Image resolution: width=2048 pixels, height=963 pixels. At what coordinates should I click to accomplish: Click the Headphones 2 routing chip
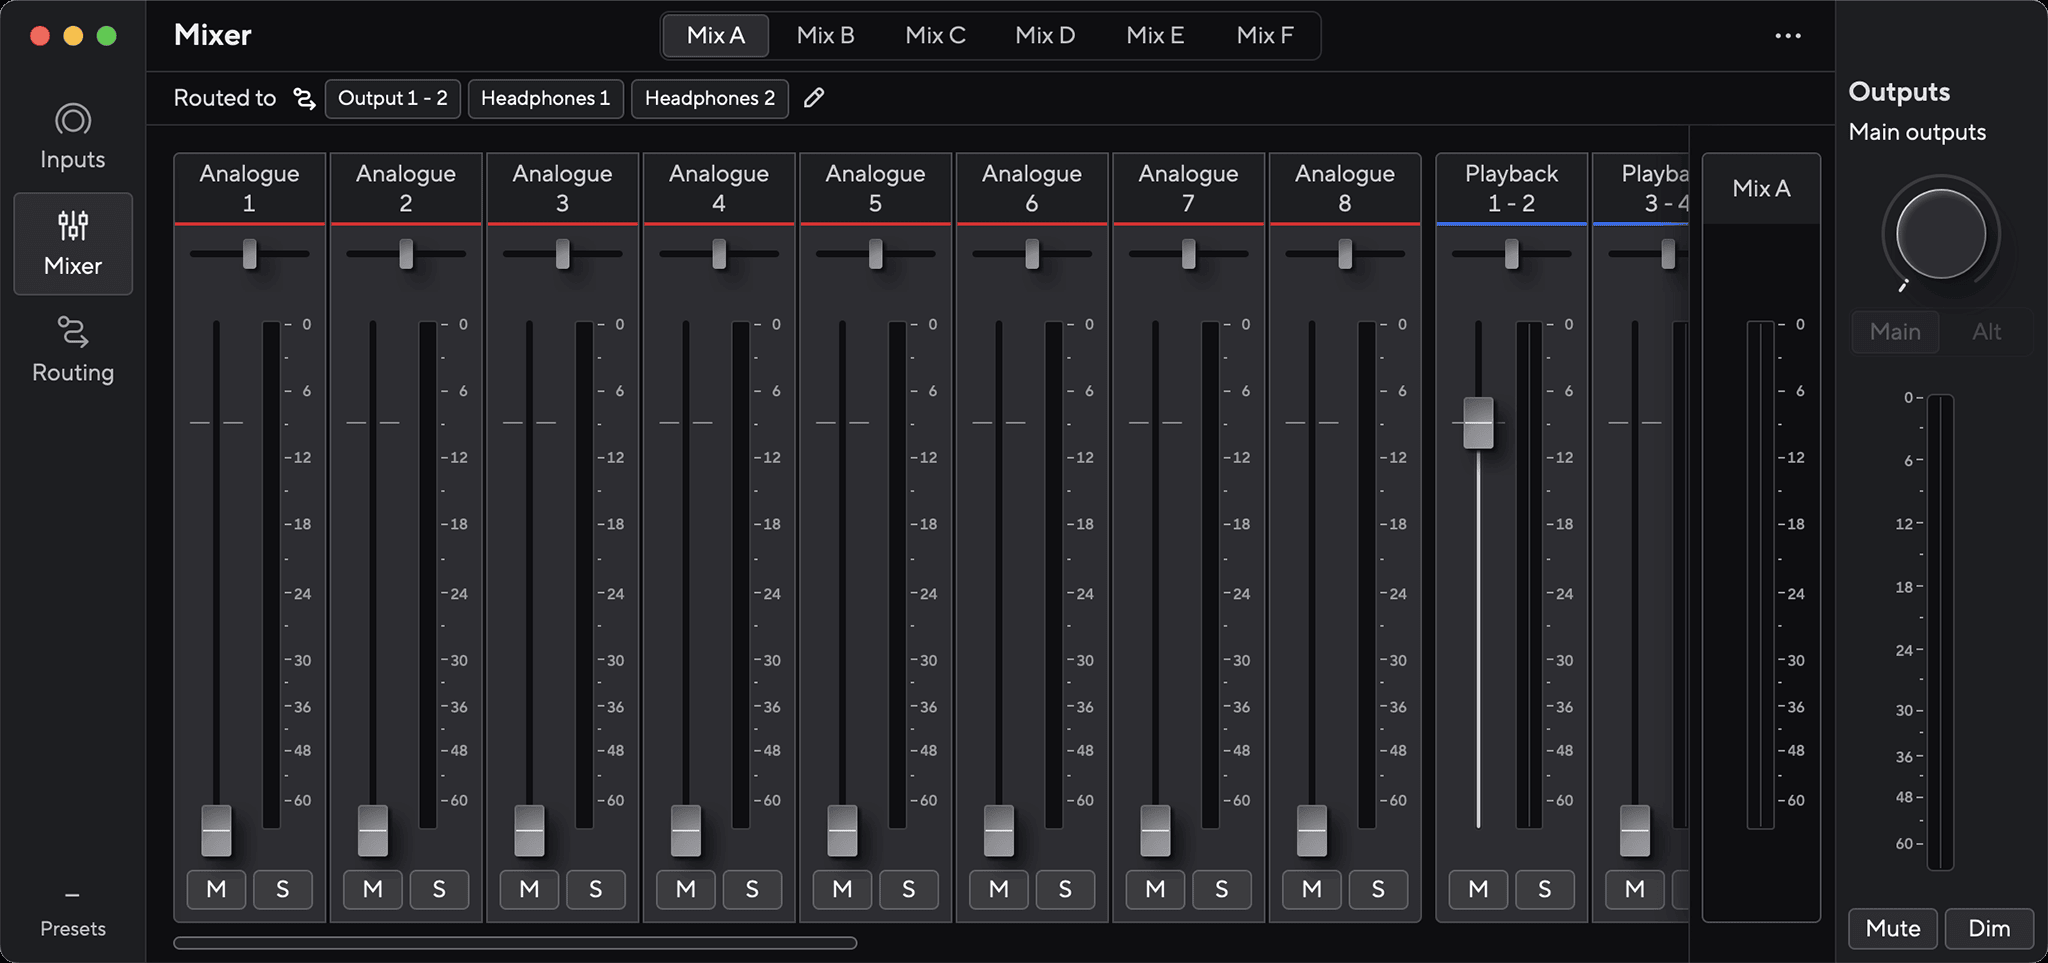[x=710, y=98]
